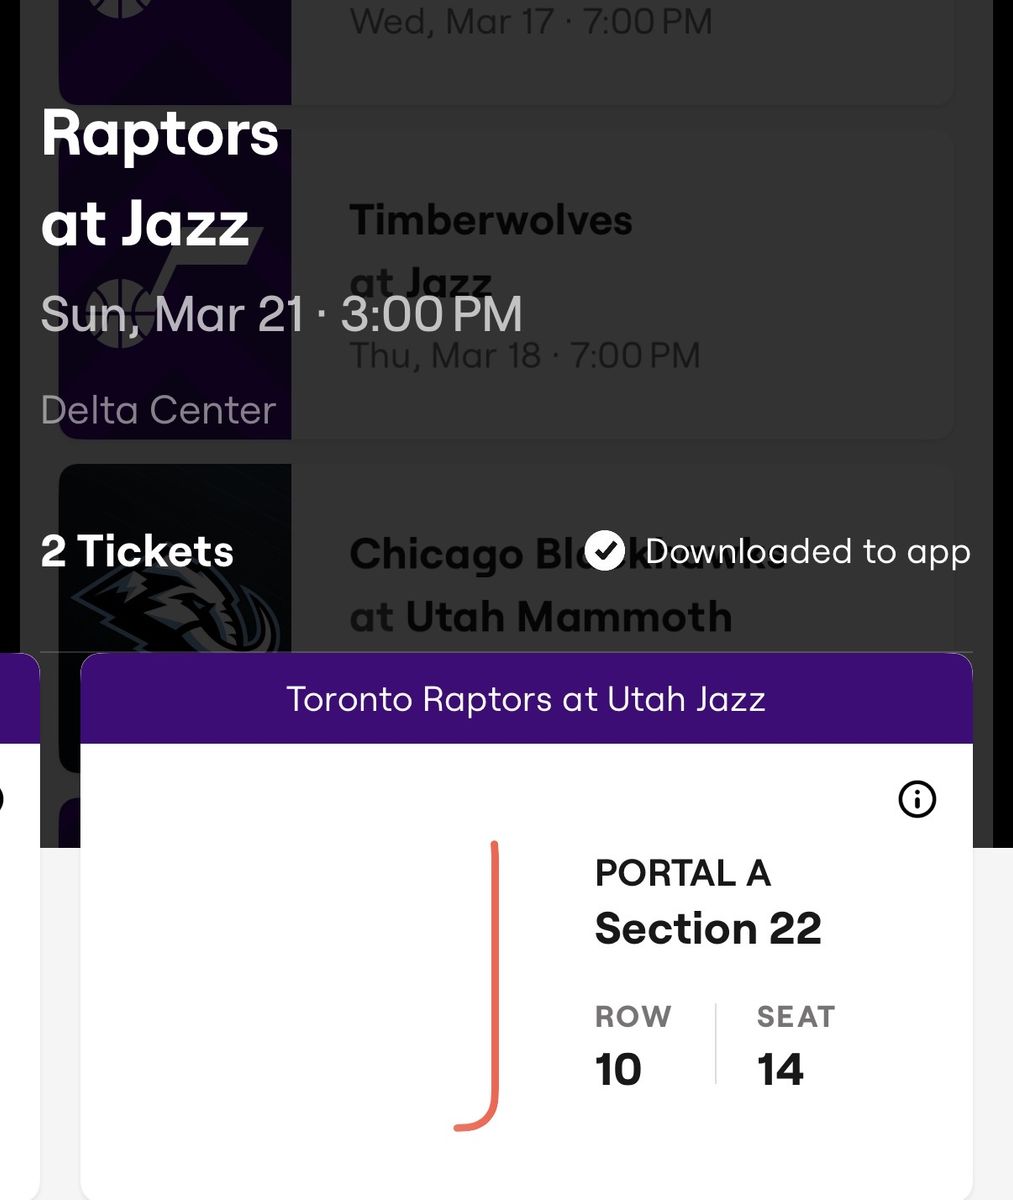Tap the Downloaded to app checkmark icon
This screenshot has width=1013, height=1200.
pos(605,551)
